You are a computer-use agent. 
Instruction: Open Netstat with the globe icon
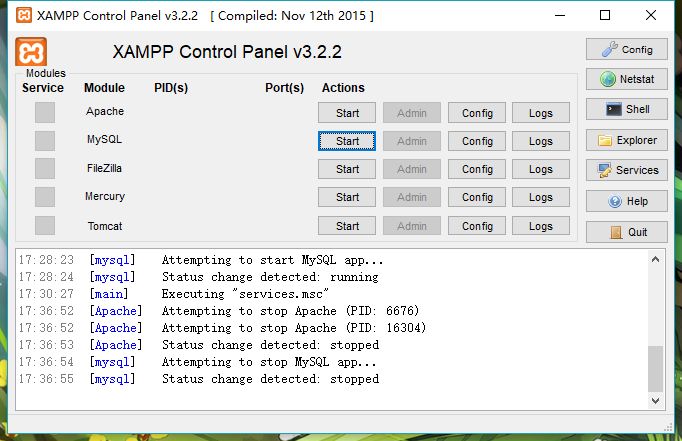pos(626,79)
